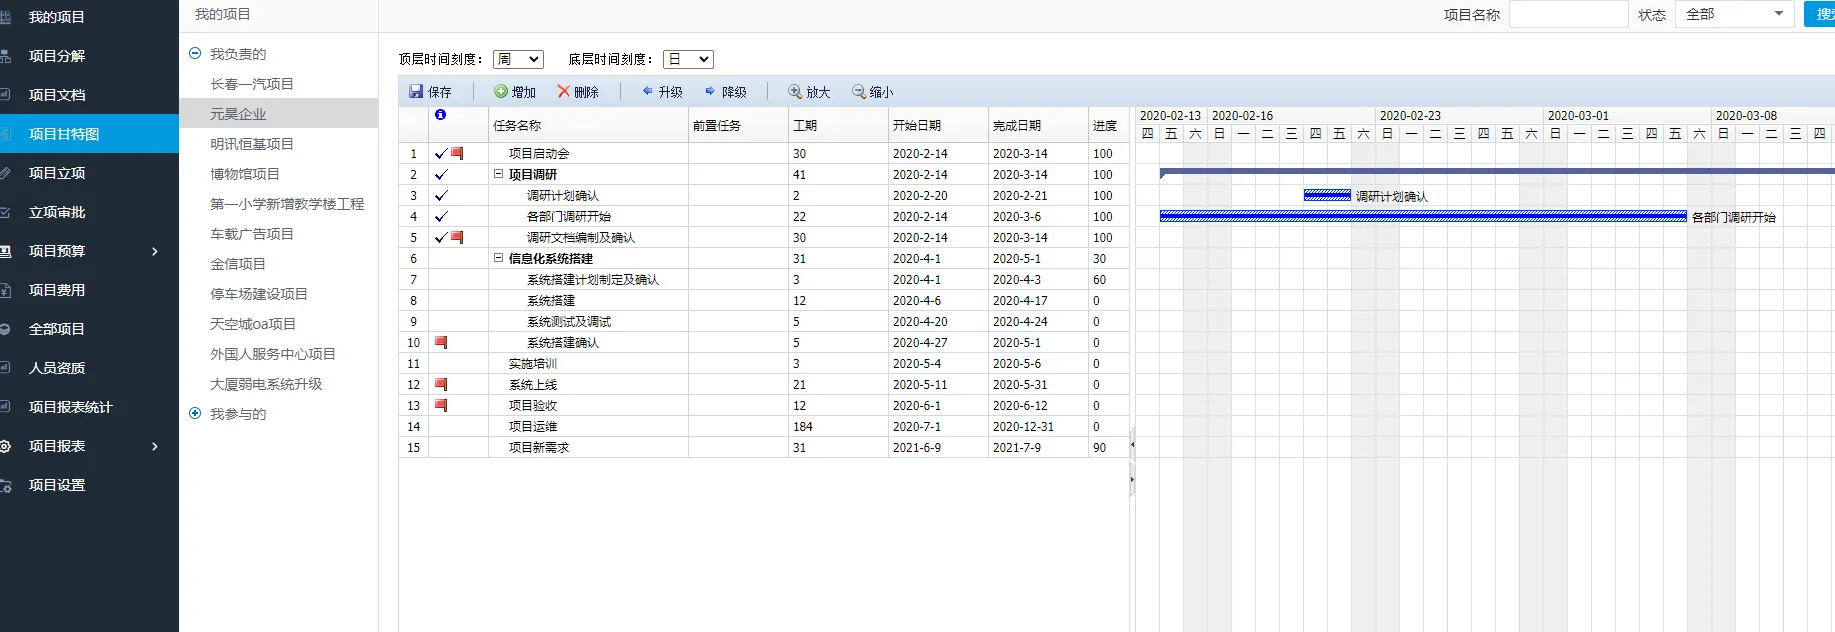Select the 博物馆项目 project link
This screenshot has width=1835, height=632.
coord(245,174)
